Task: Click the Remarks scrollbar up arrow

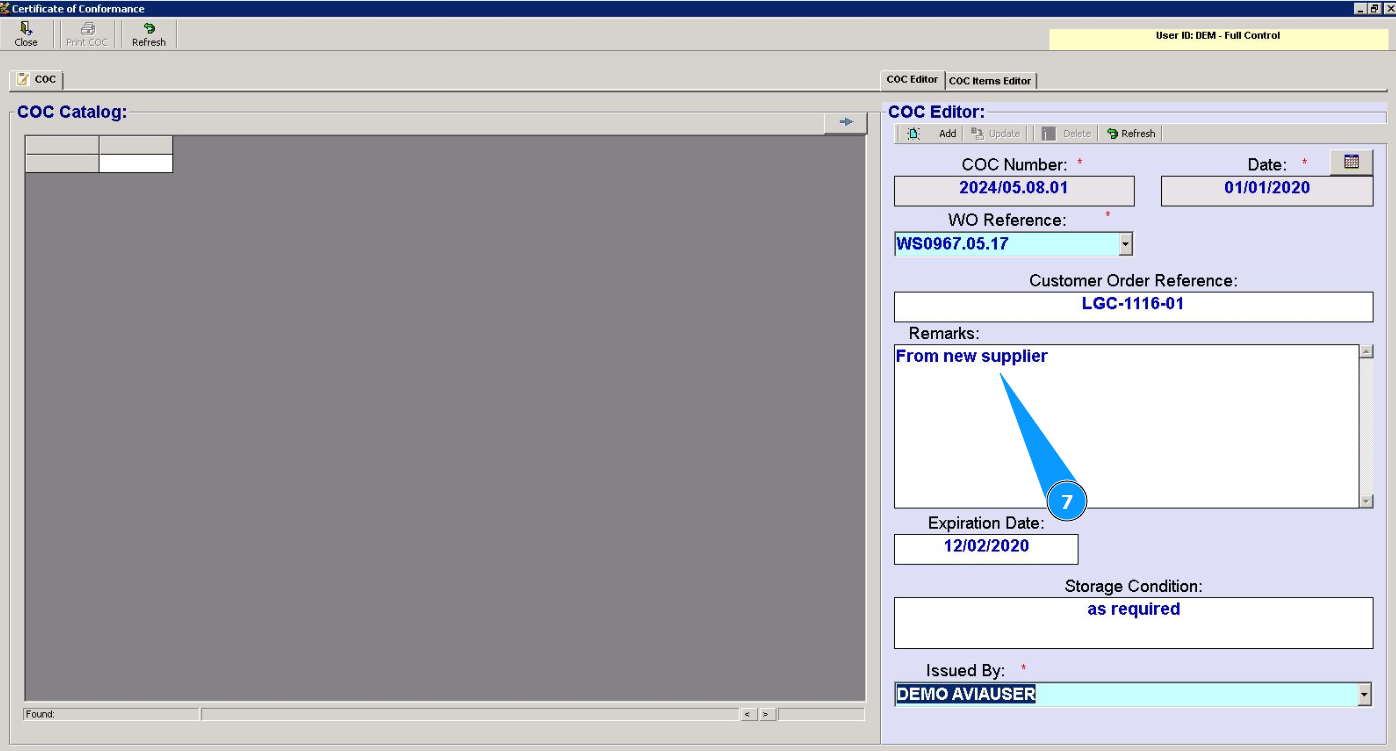Action: click(x=1366, y=351)
